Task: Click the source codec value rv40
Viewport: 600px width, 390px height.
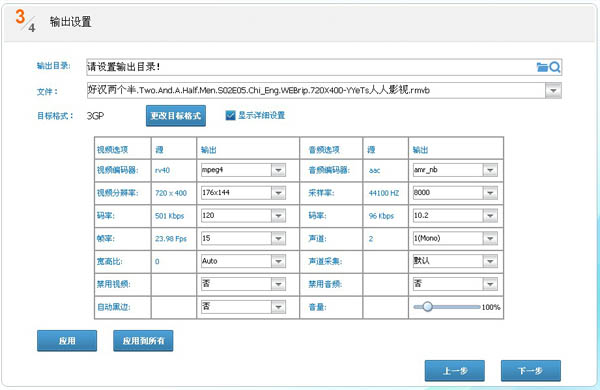Action: click(162, 170)
